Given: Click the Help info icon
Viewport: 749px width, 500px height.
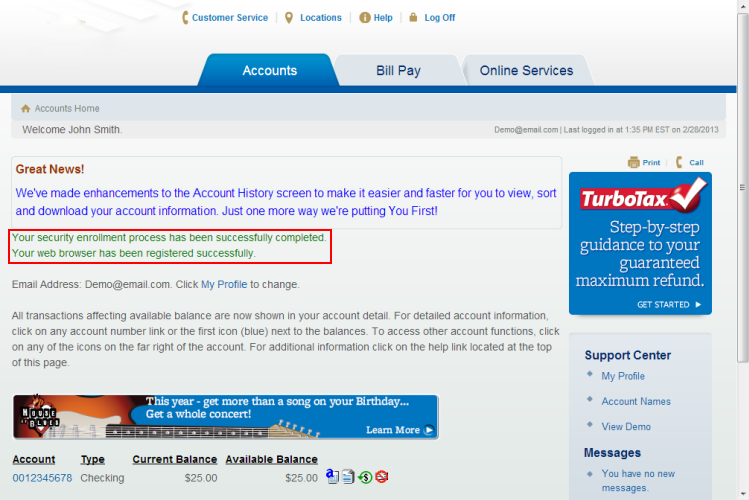Looking at the screenshot, I should coord(364,17).
